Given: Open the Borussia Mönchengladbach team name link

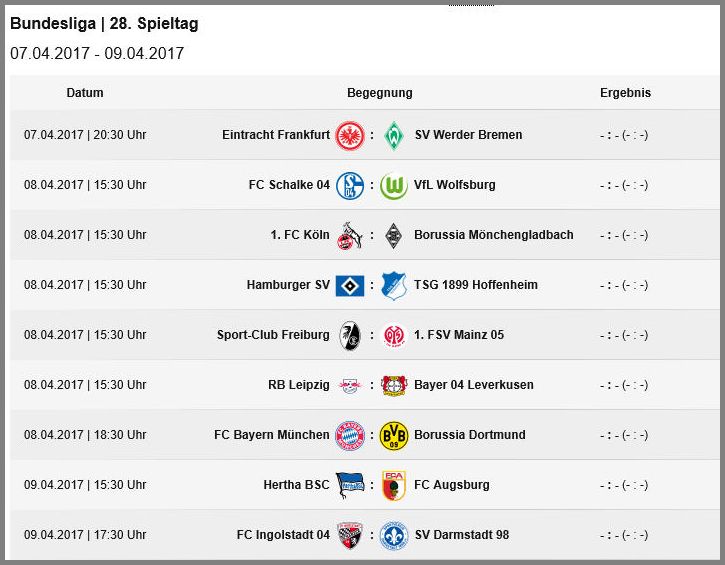Looking at the screenshot, I should pyautogui.click(x=493, y=235).
